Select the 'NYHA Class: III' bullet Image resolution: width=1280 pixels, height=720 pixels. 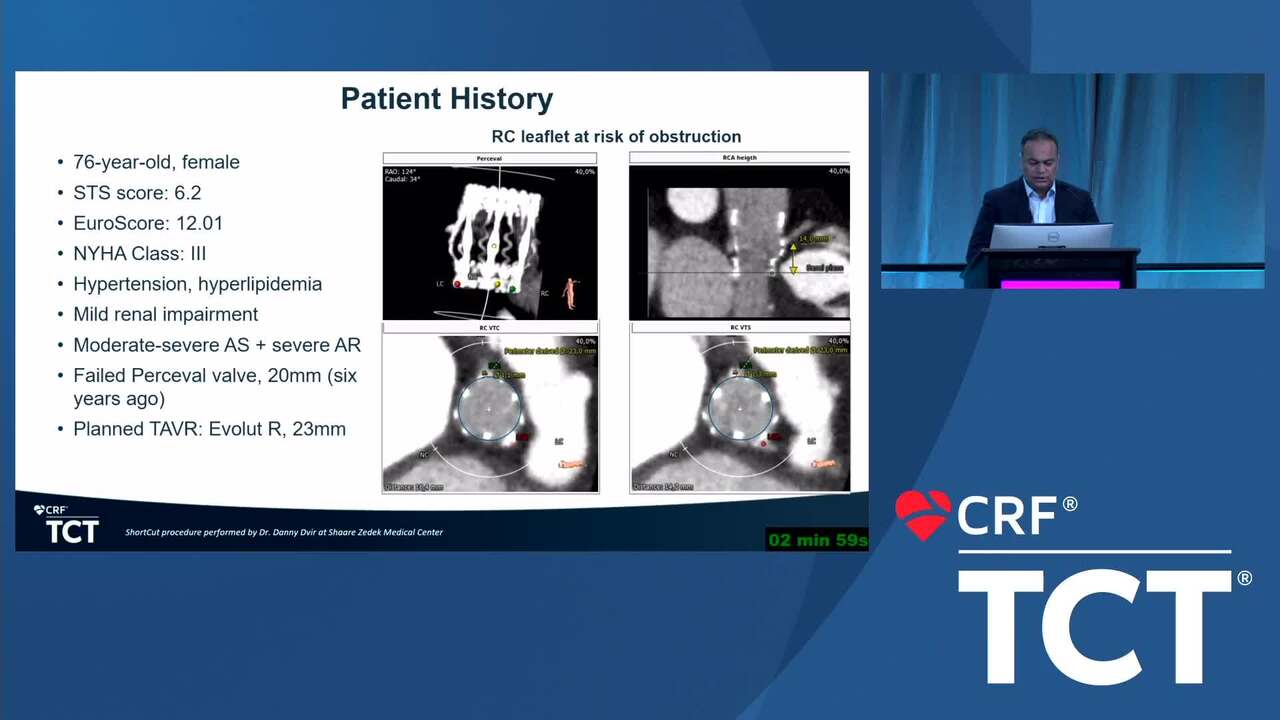(140, 253)
